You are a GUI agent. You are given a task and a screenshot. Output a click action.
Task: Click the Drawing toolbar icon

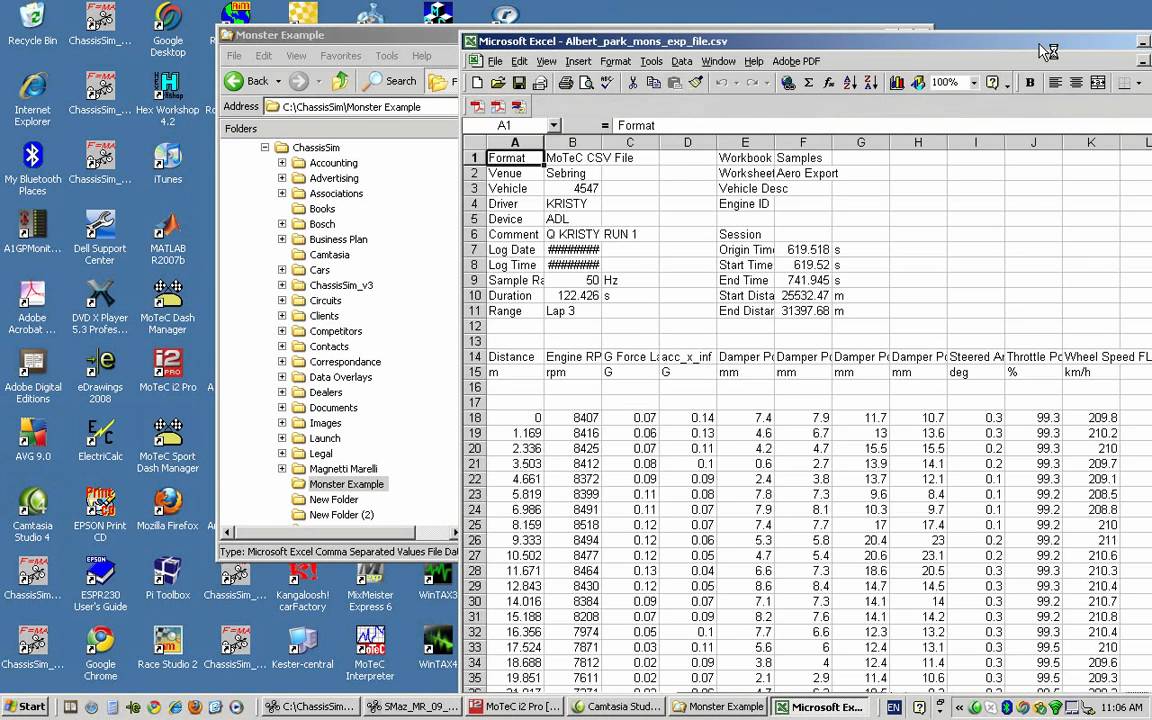click(918, 83)
